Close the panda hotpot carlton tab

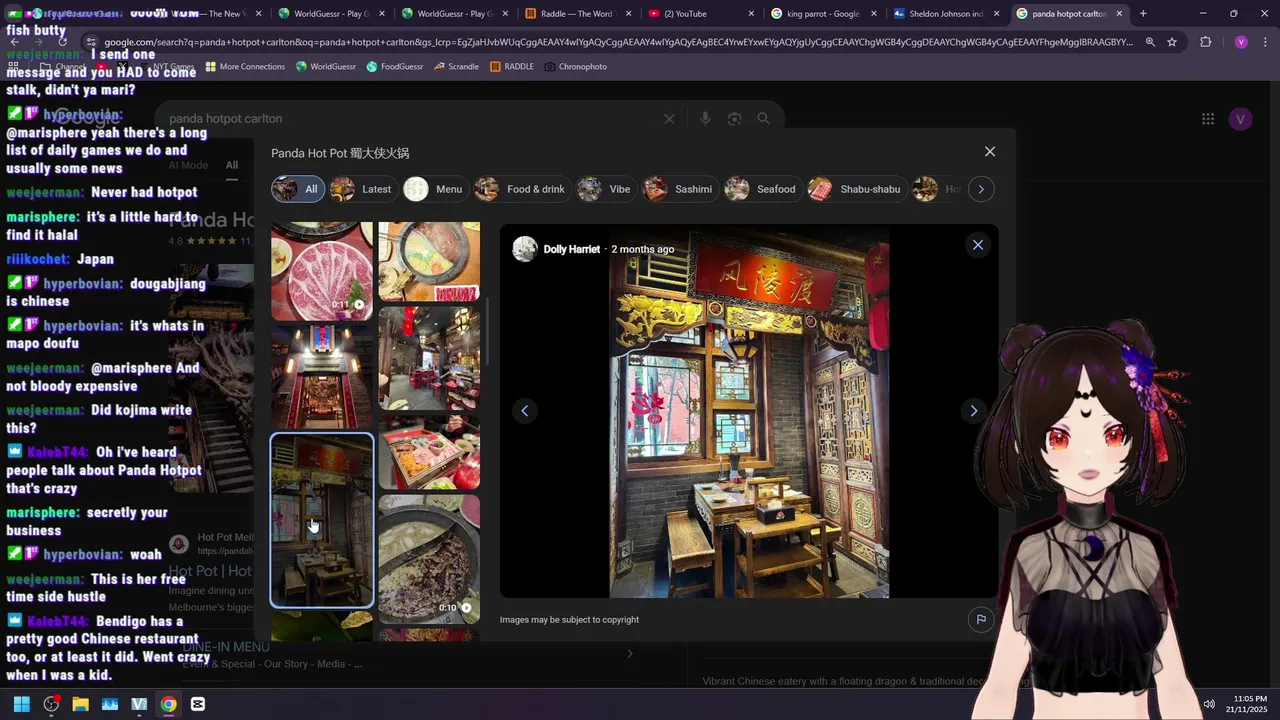(x=1119, y=14)
